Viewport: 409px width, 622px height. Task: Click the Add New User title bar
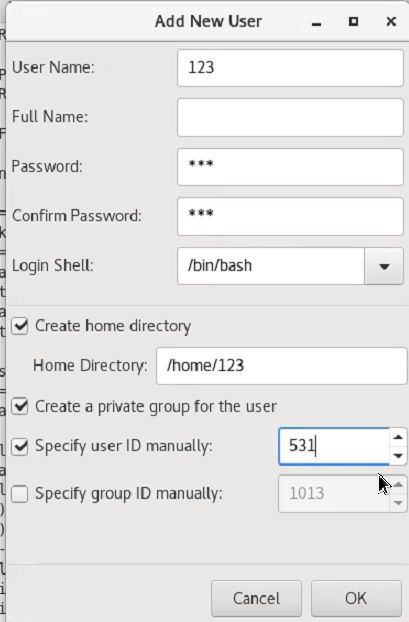[x=208, y=21]
